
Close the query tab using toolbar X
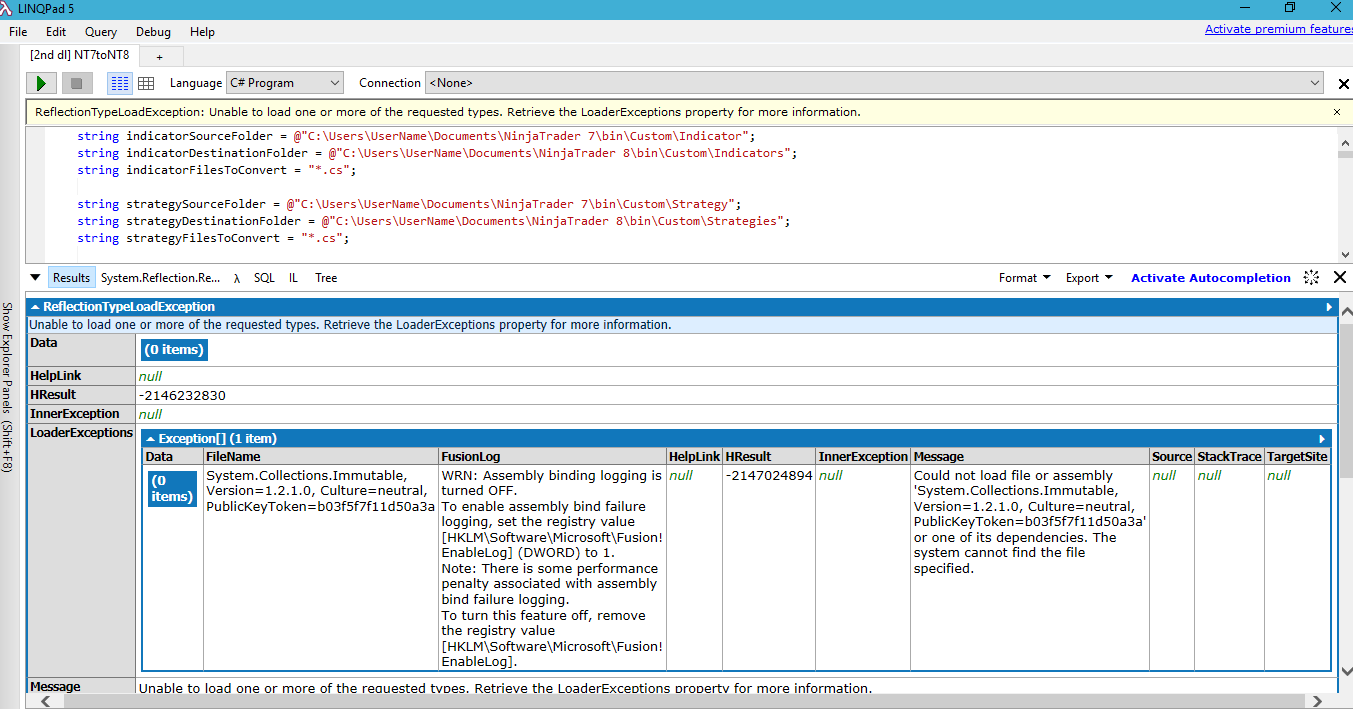(1344, 83)
